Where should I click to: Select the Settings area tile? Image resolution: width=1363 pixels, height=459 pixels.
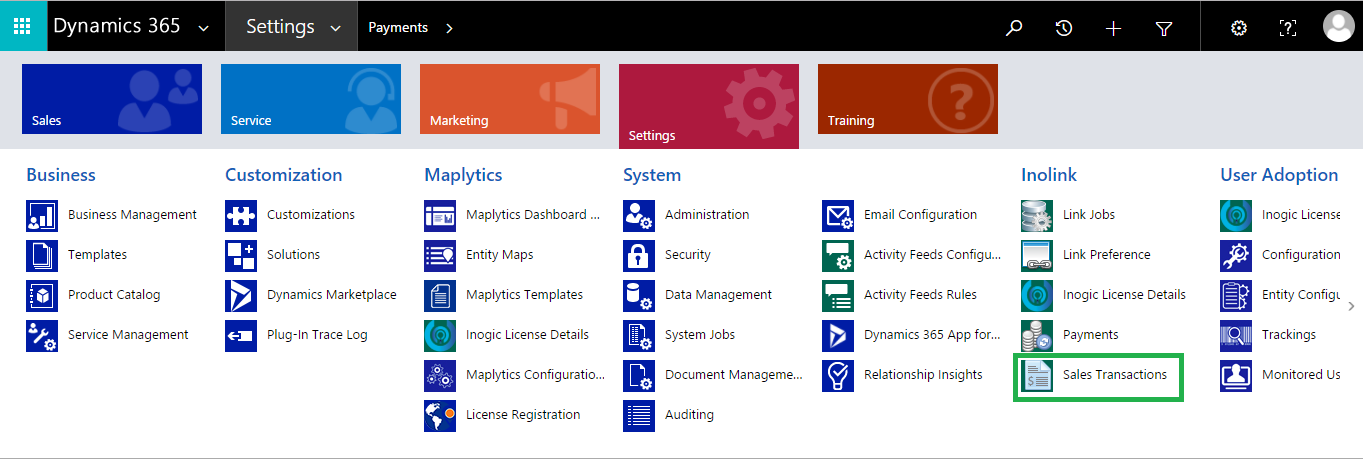click(x=709, y=106)
